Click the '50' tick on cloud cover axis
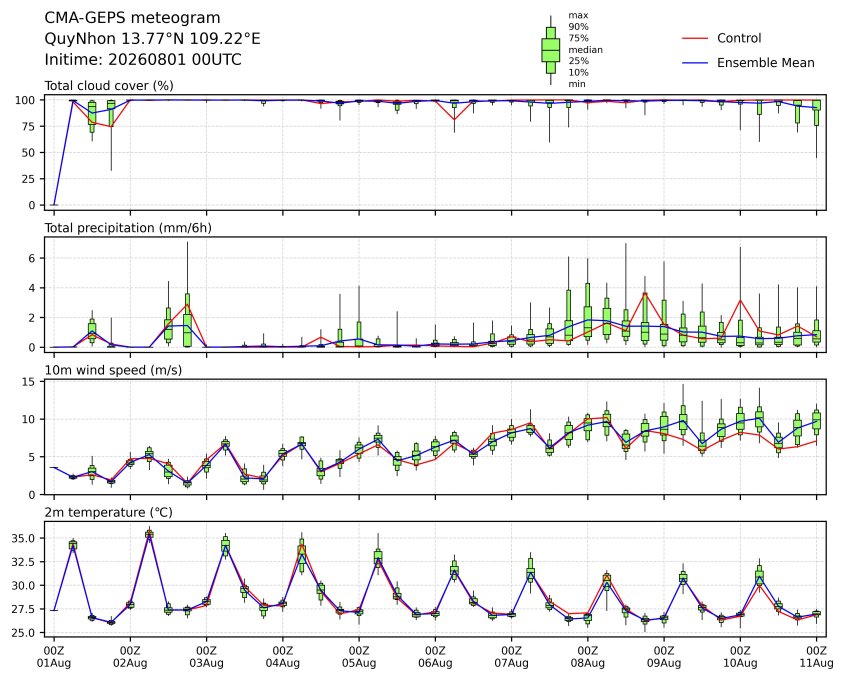The height and width of the screenshot is (680, 845). tap(28, 152)
